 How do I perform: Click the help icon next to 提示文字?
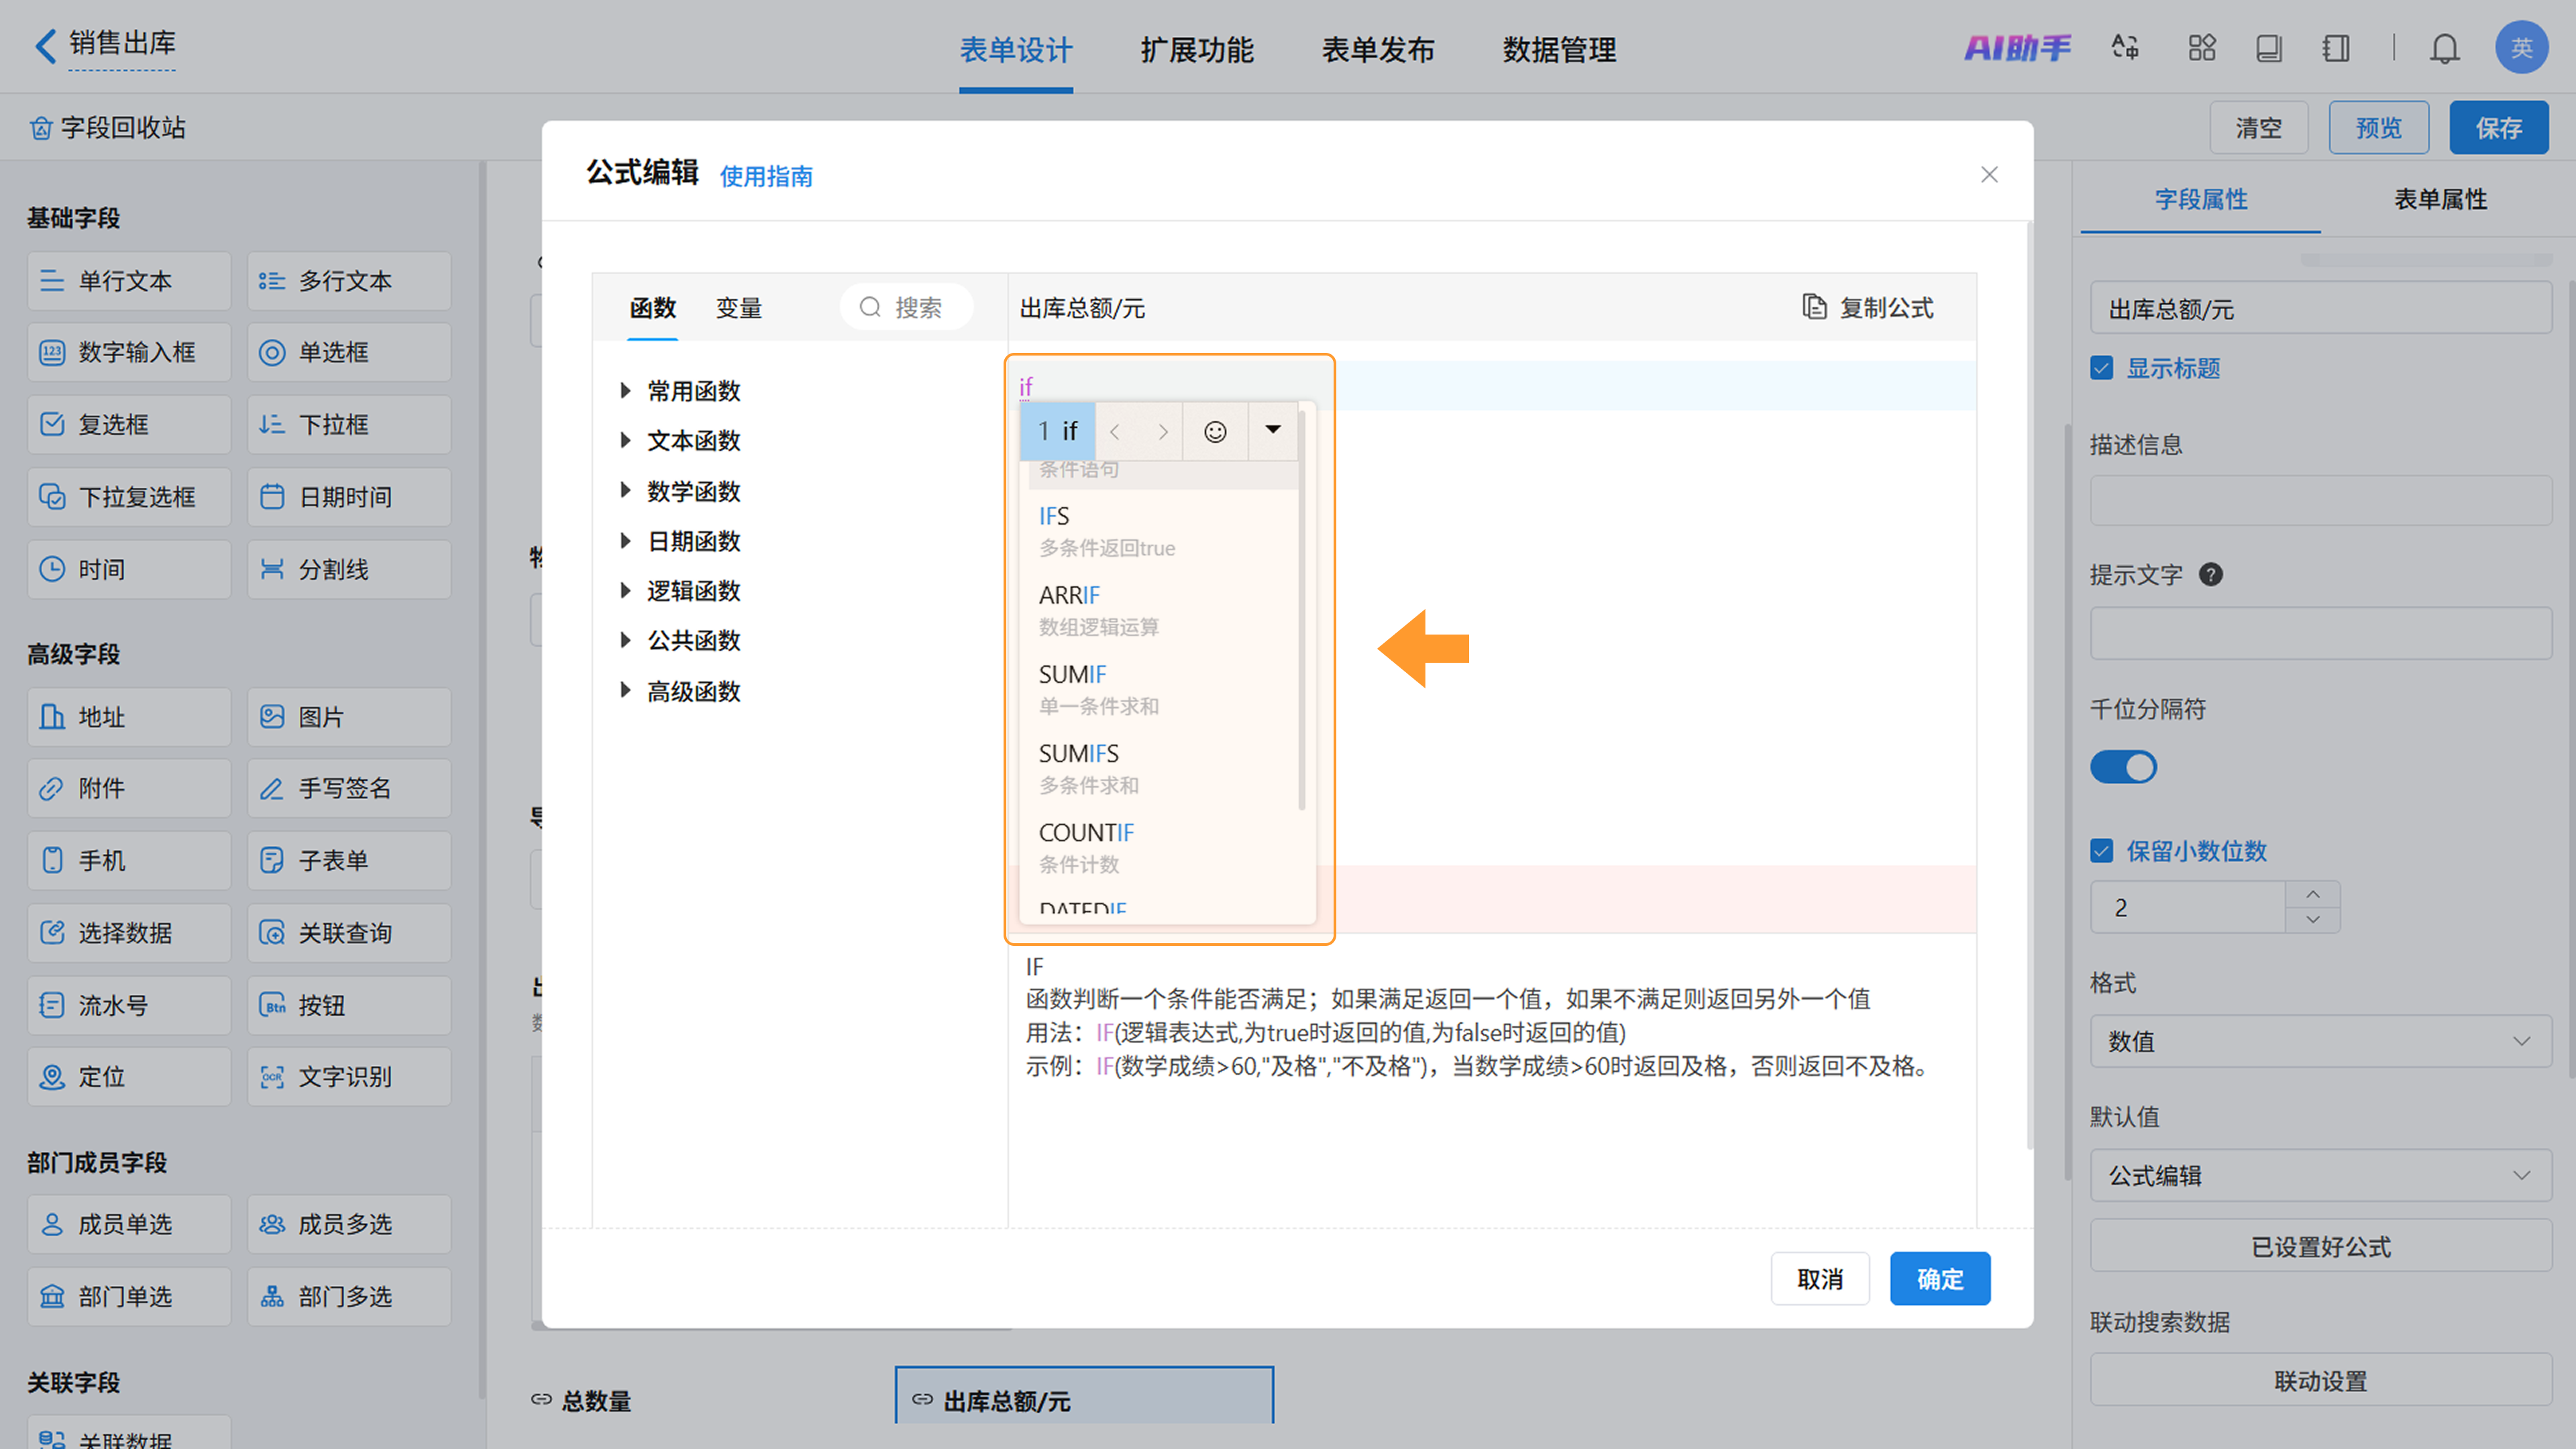(2211, 574)
